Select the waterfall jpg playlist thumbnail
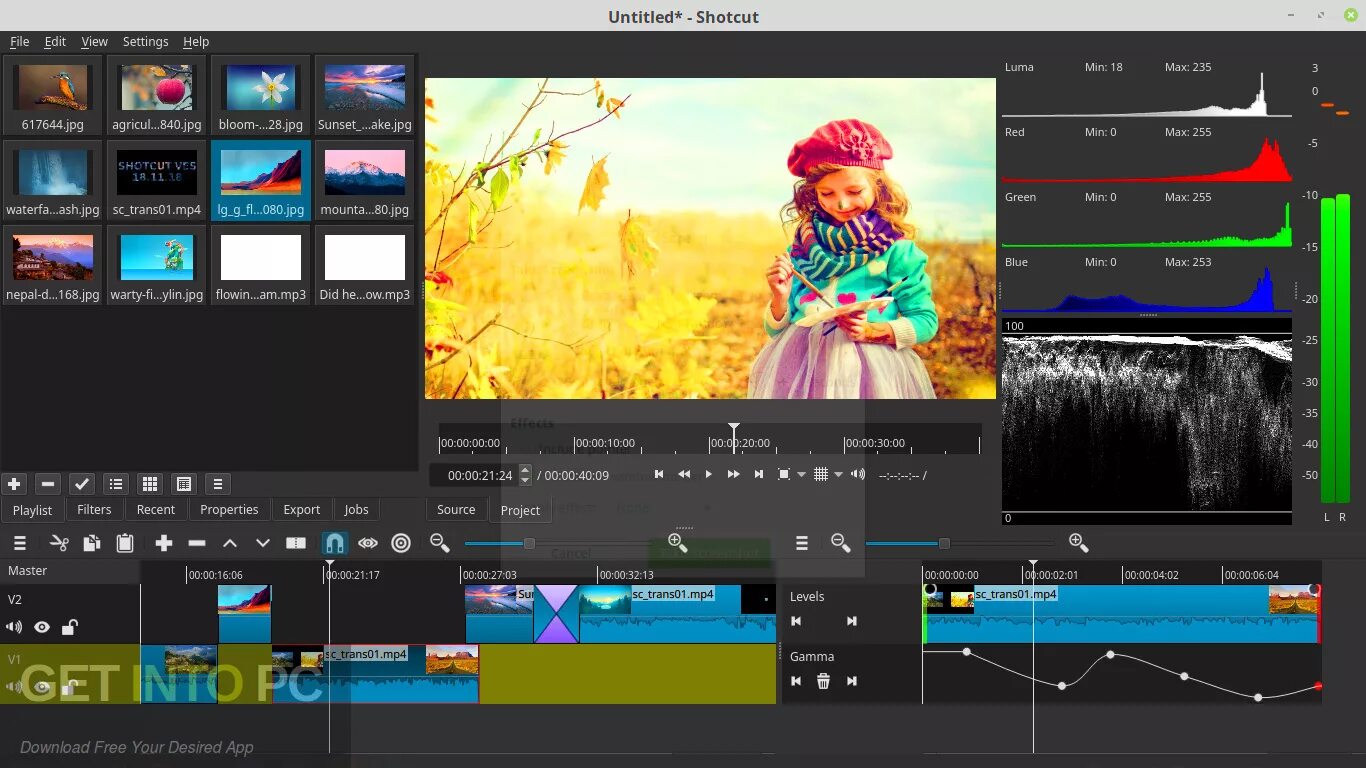The image size is (1366, 768). 53,181
